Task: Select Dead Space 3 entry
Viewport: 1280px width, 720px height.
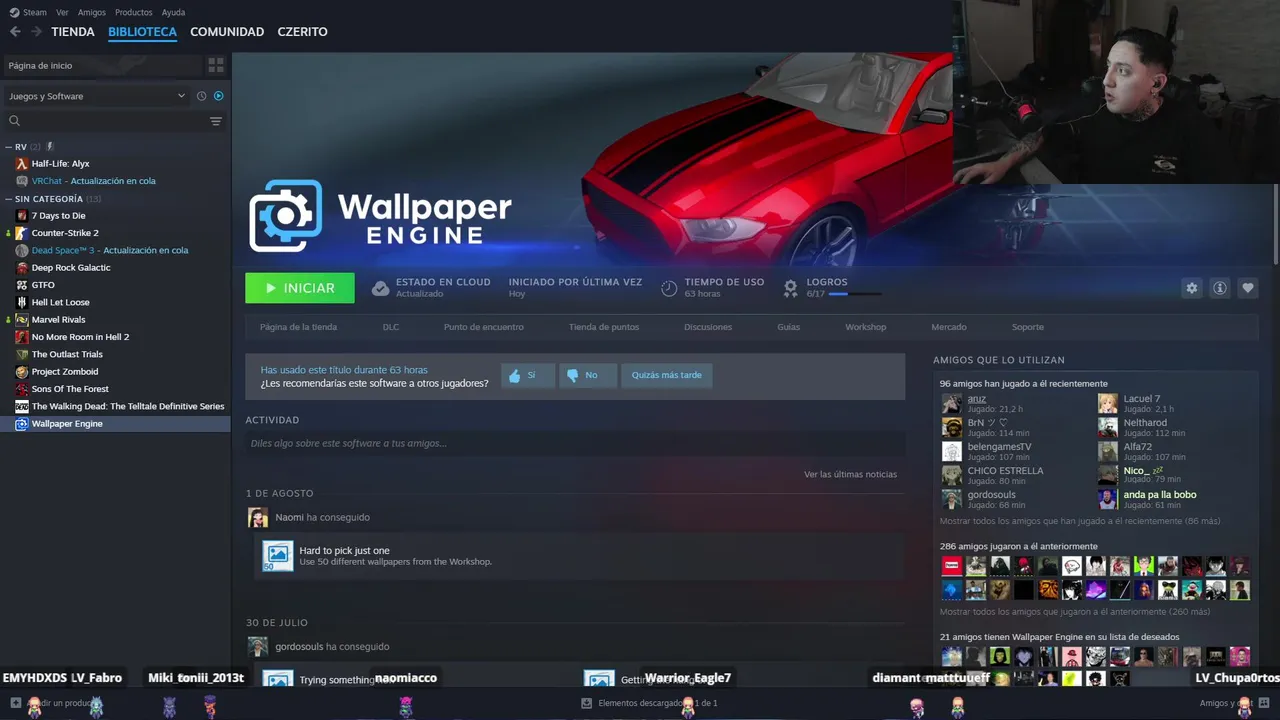Action: click(x=110, y=250)
